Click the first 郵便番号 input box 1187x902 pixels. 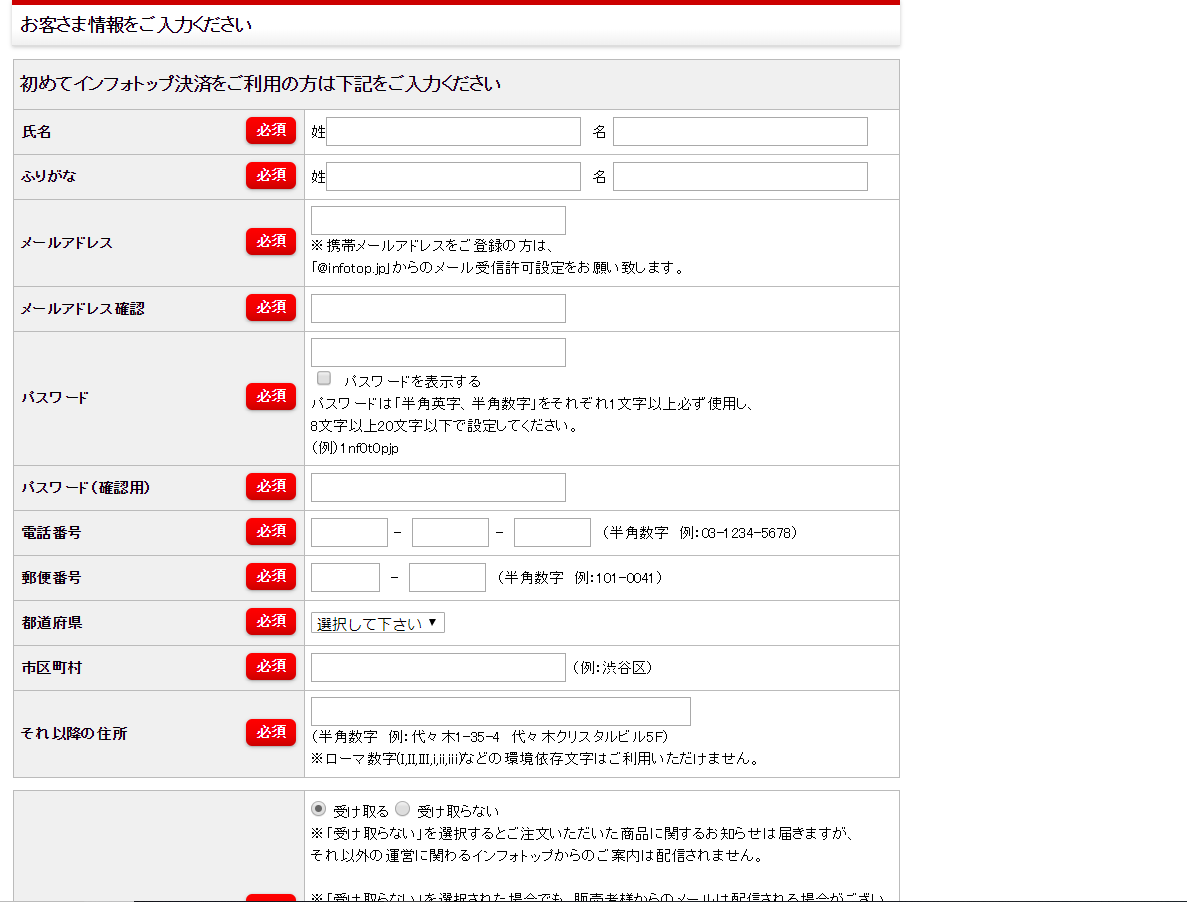tap(345, 577)
